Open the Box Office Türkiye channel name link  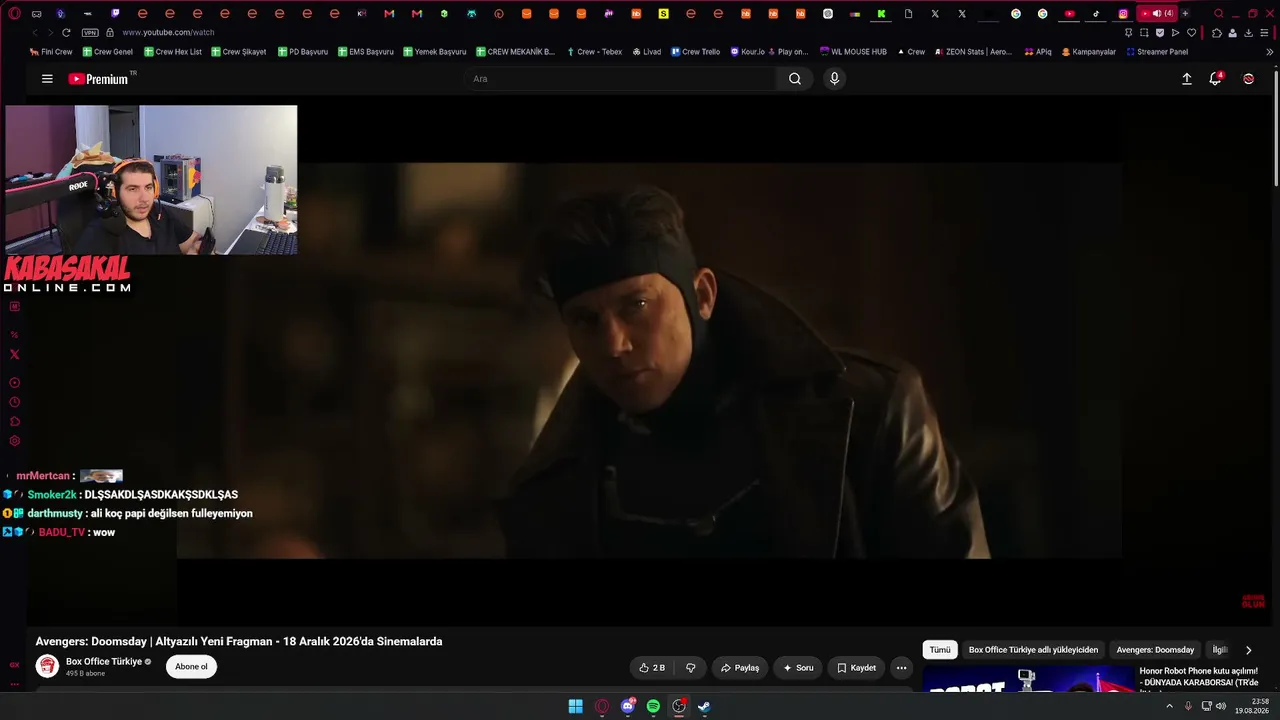point(104,662)
